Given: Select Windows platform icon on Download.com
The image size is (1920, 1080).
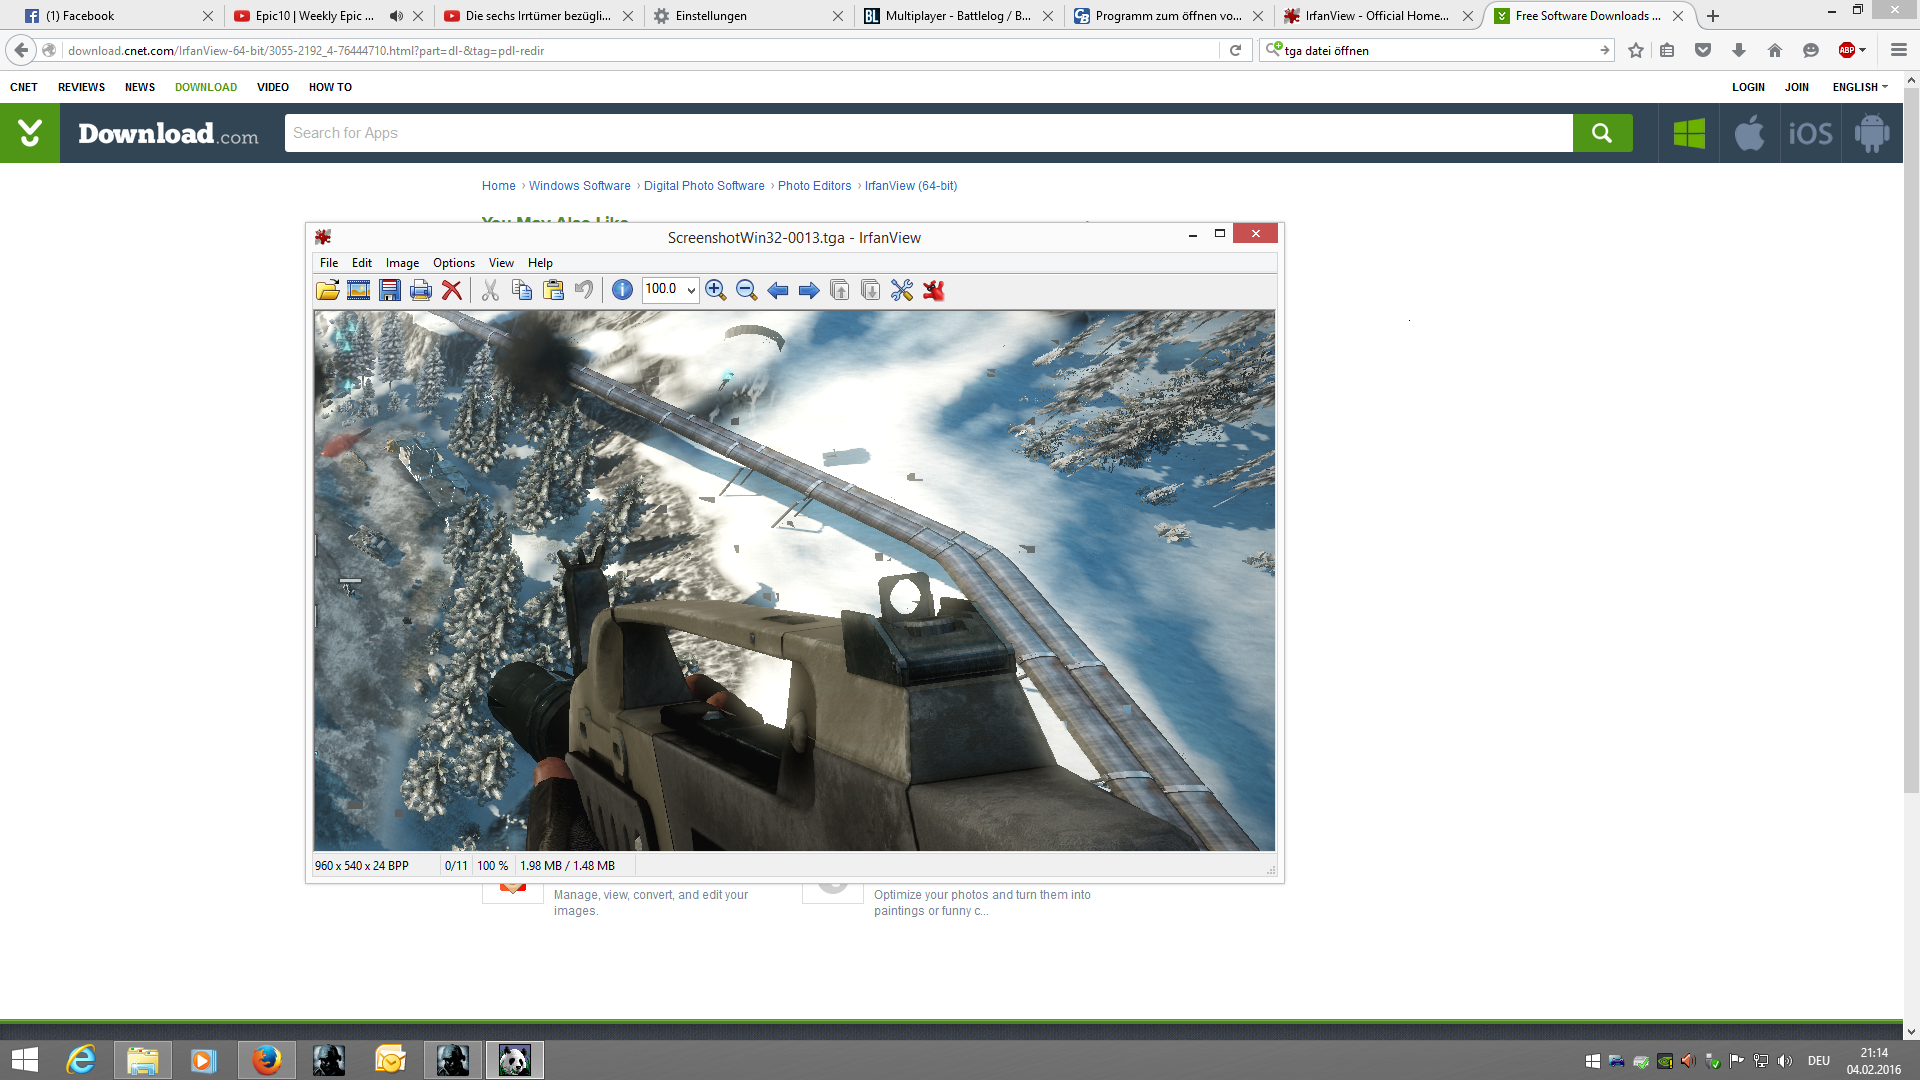Looking at the screenshot, I should coord(1689,133).
